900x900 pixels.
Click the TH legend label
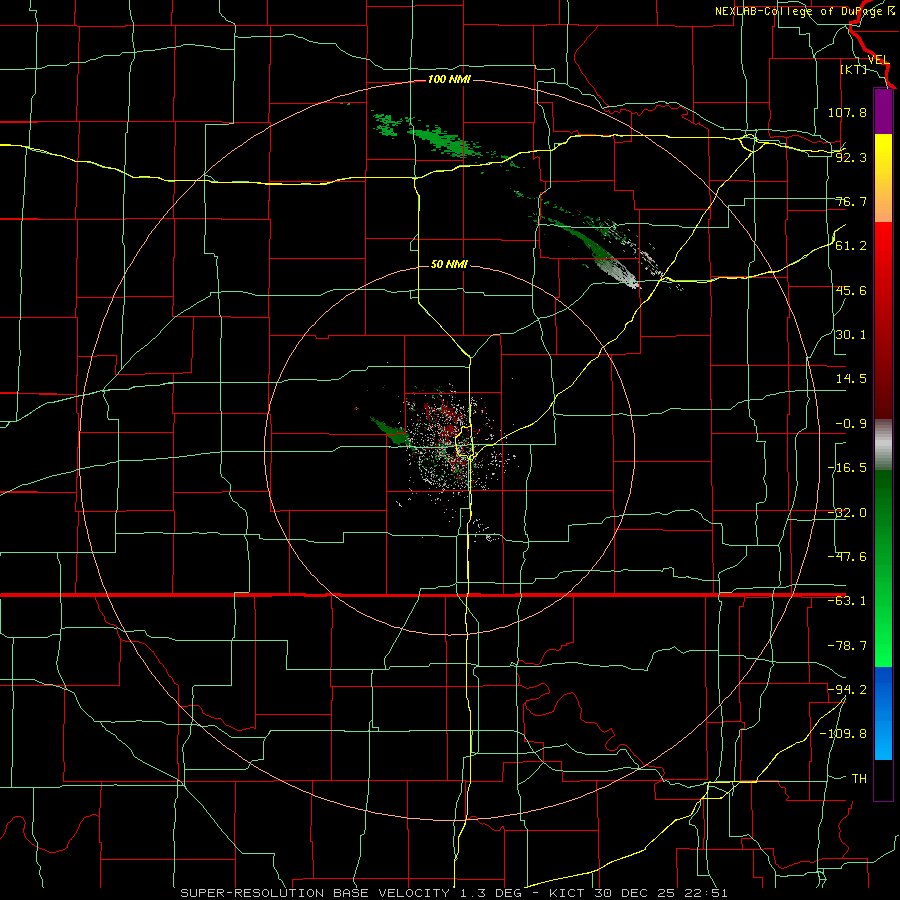tap(859, 778)
